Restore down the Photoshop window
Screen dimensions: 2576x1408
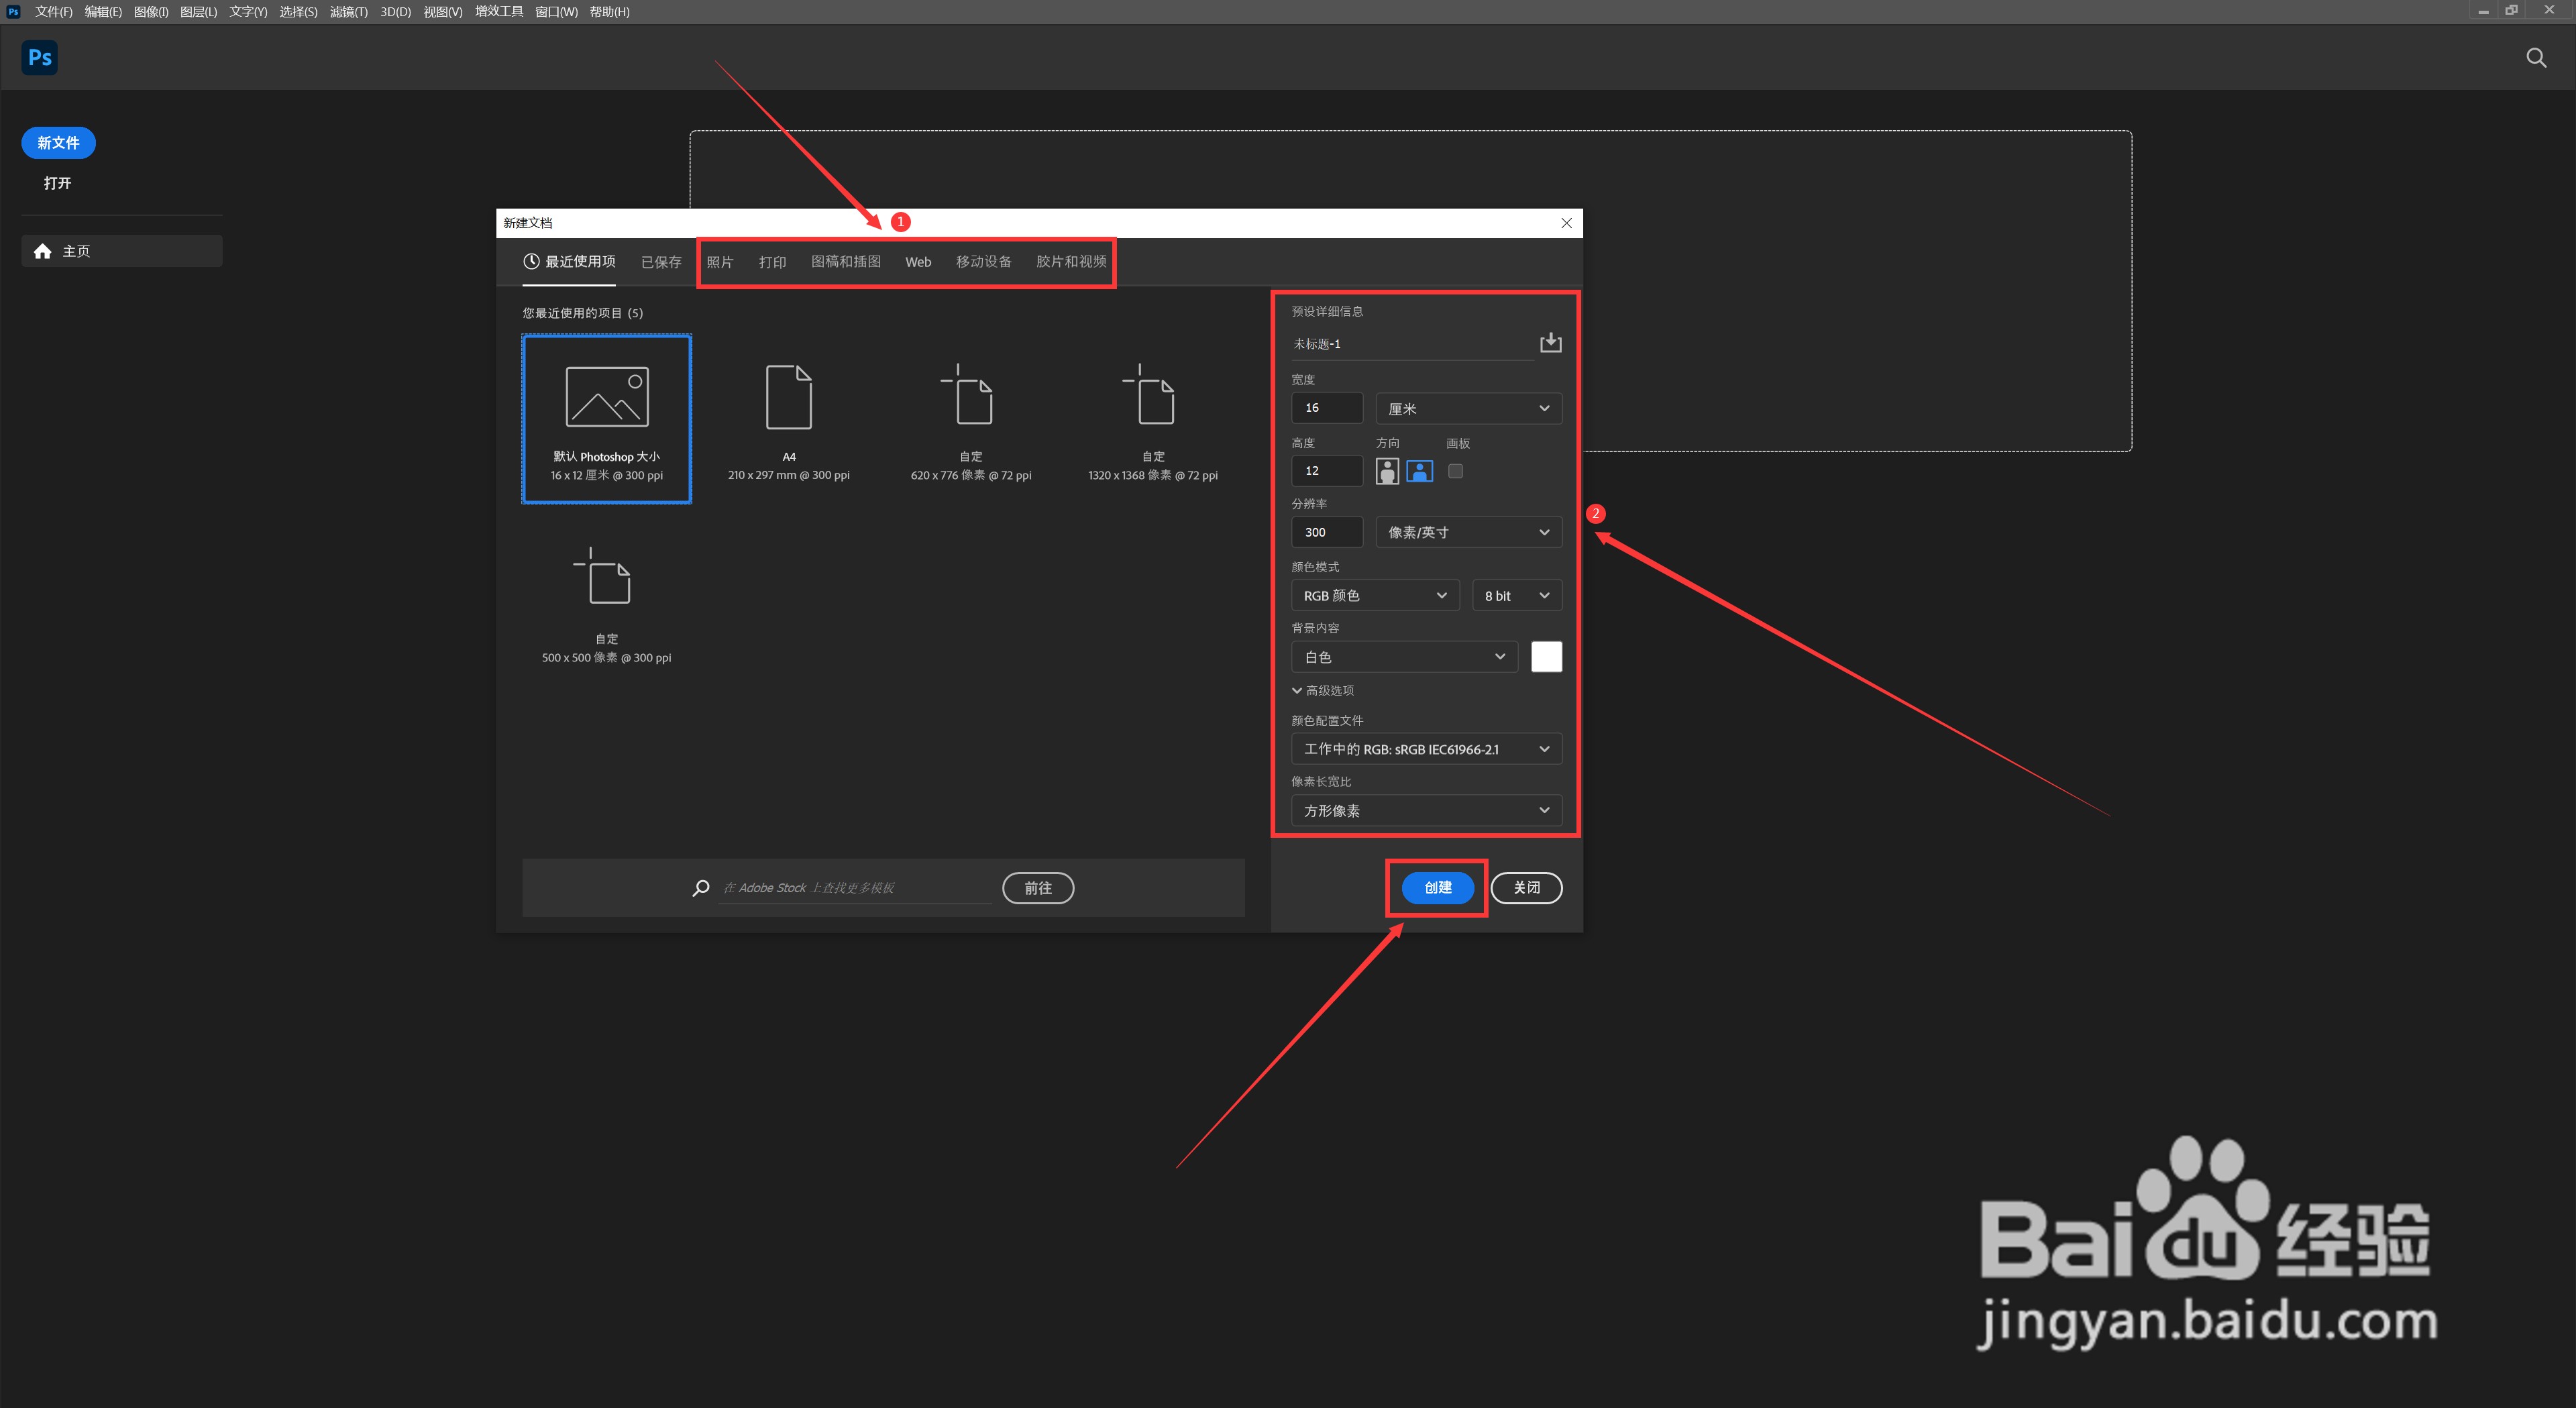[x=2511, y=11]
